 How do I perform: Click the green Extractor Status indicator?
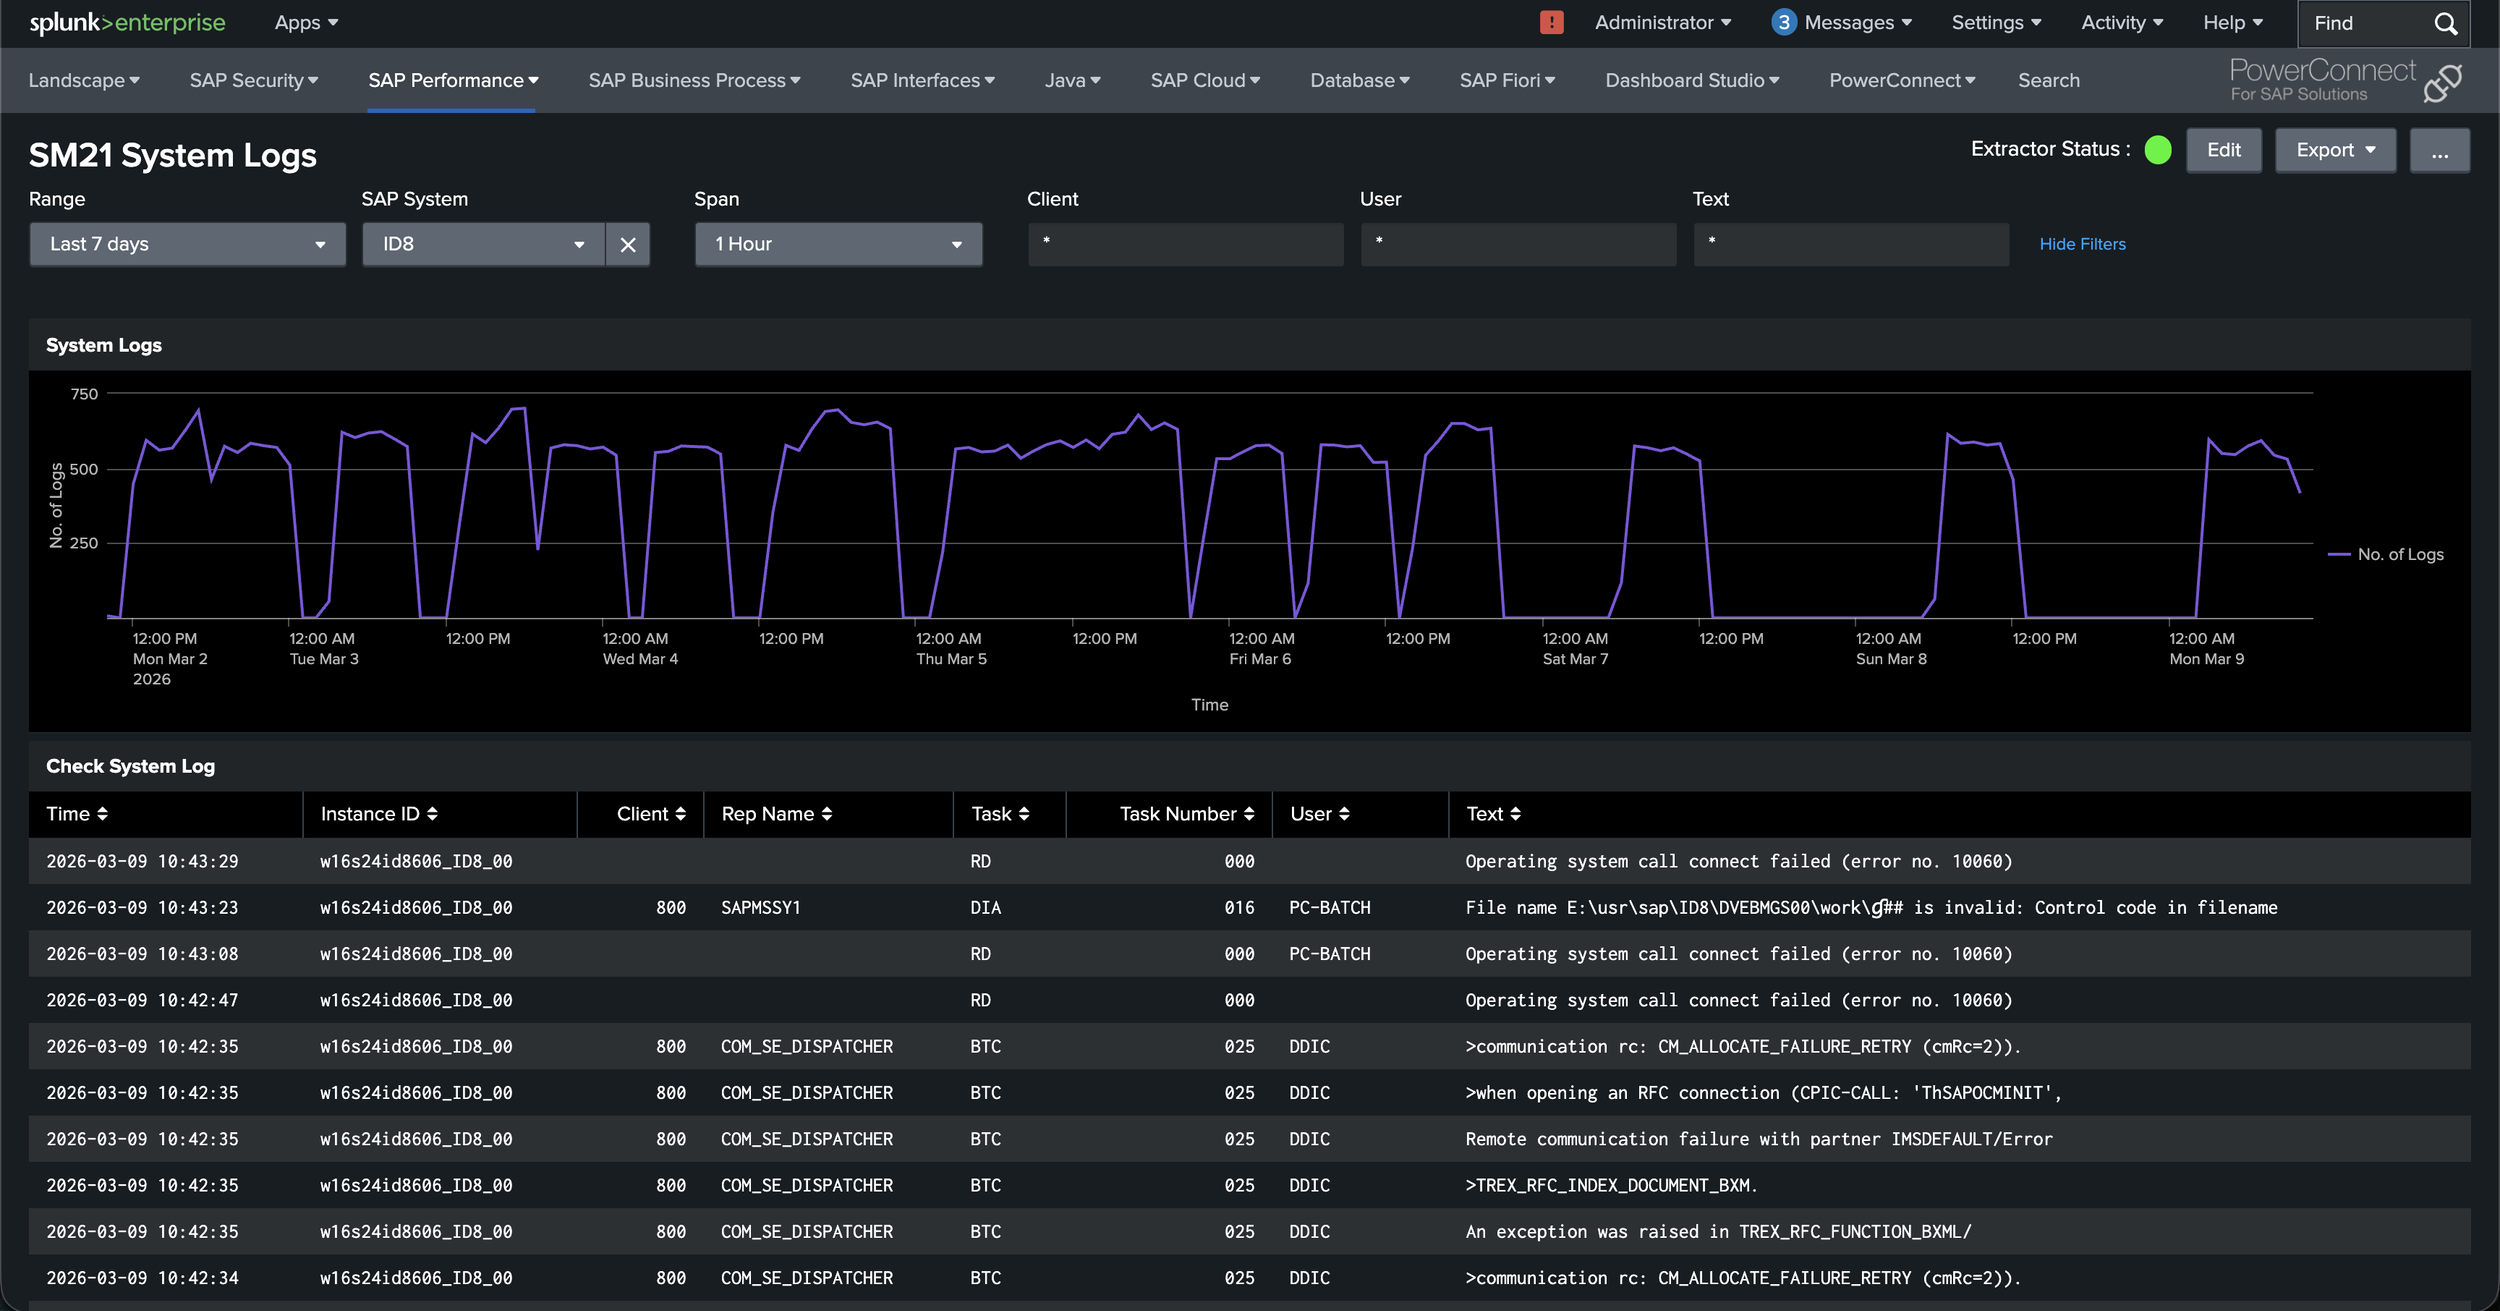2157,150
